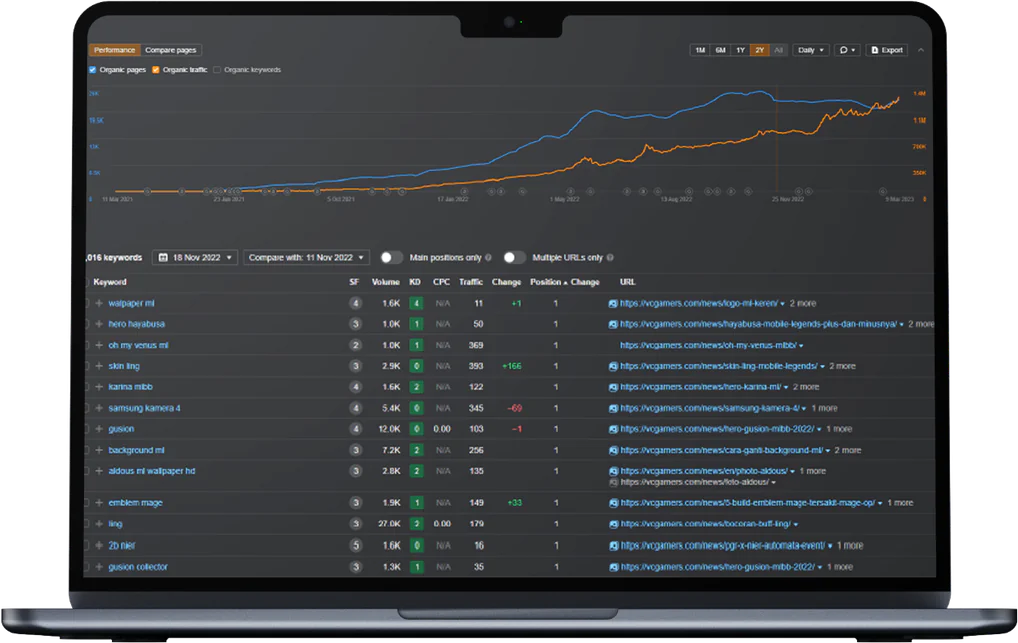This screenshot has height=643, width=1018.
Task: Expand the 2b nier keyword row
Action: pos(99,546)
